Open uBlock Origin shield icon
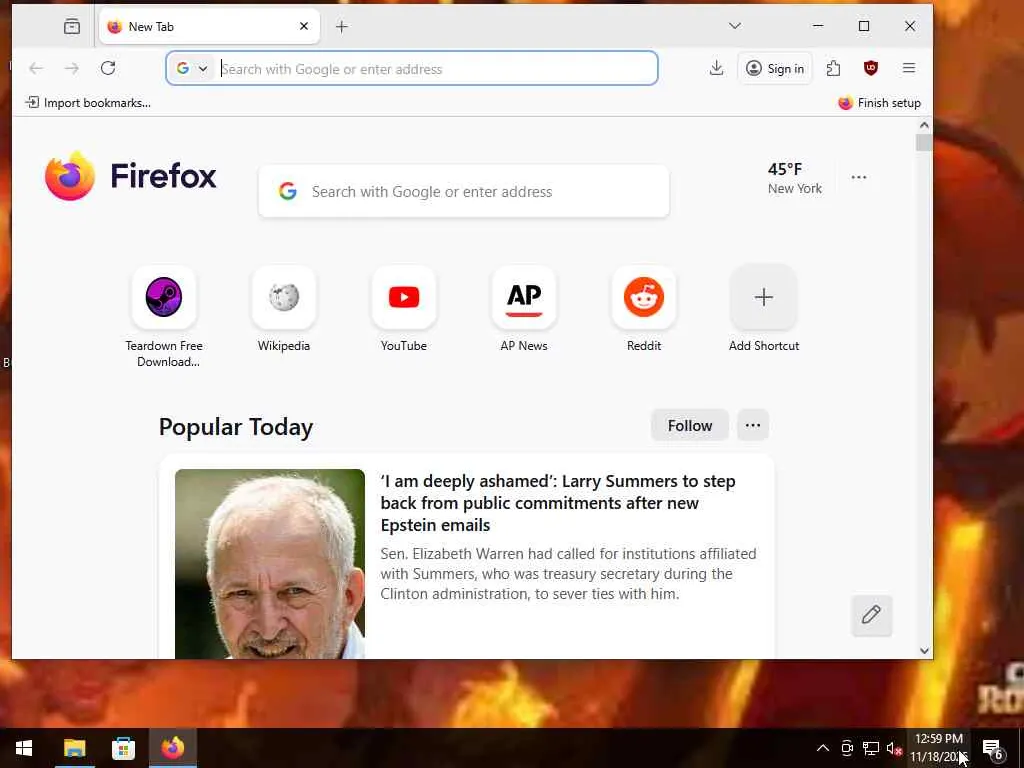Image resolution: width=1024 pixels, height=768 pixels. pyautogui.click(x=871, y=68)
